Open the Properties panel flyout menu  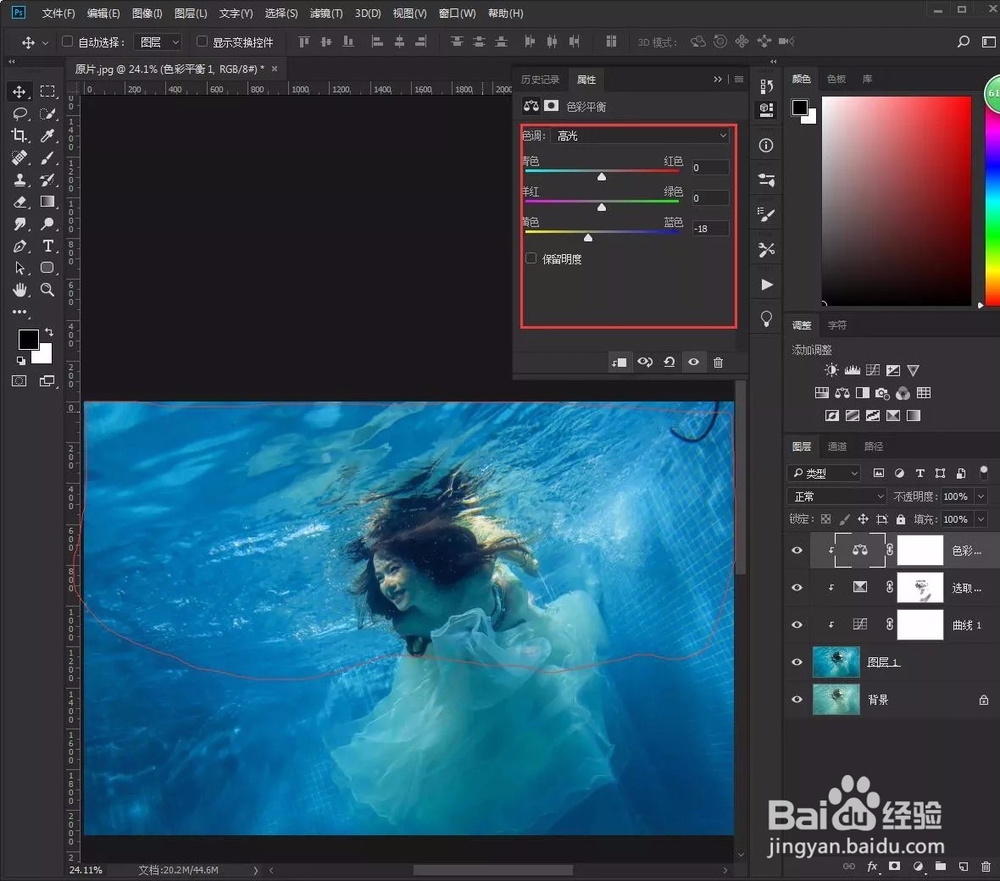pyautogui.click(x=739, y=79)
